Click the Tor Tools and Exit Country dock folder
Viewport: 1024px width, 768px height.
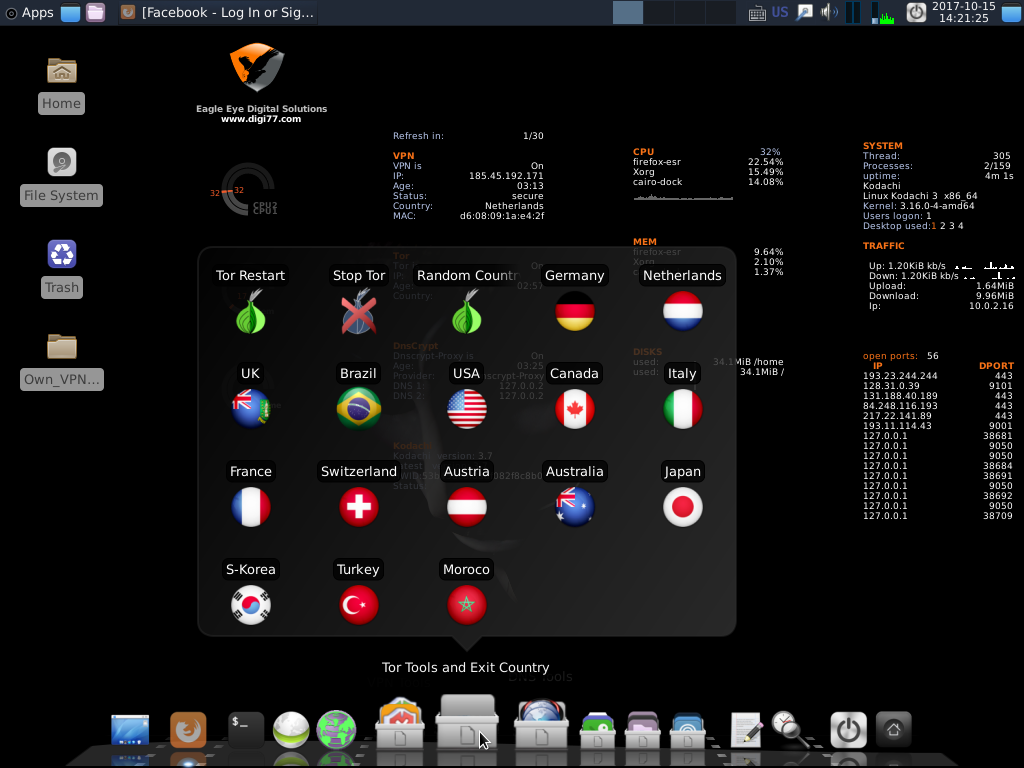pos(467,722)
